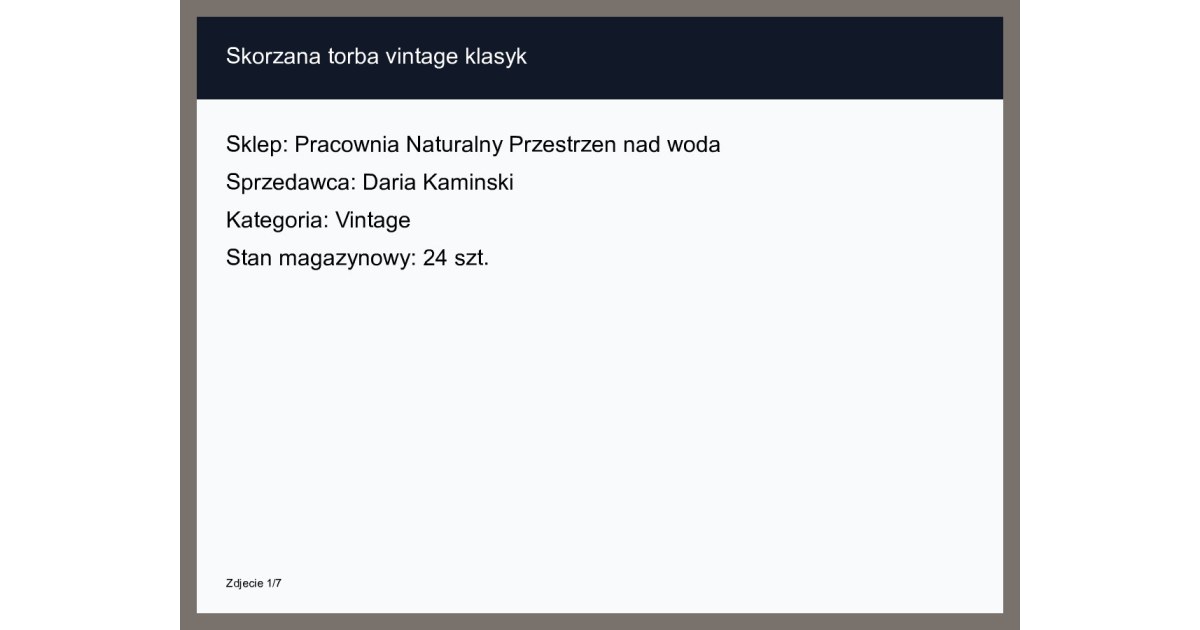The image size is (1200, 630).
Task: Open shop name Pracownia Naturalny Przestrzen
Action: coord(456,145)
